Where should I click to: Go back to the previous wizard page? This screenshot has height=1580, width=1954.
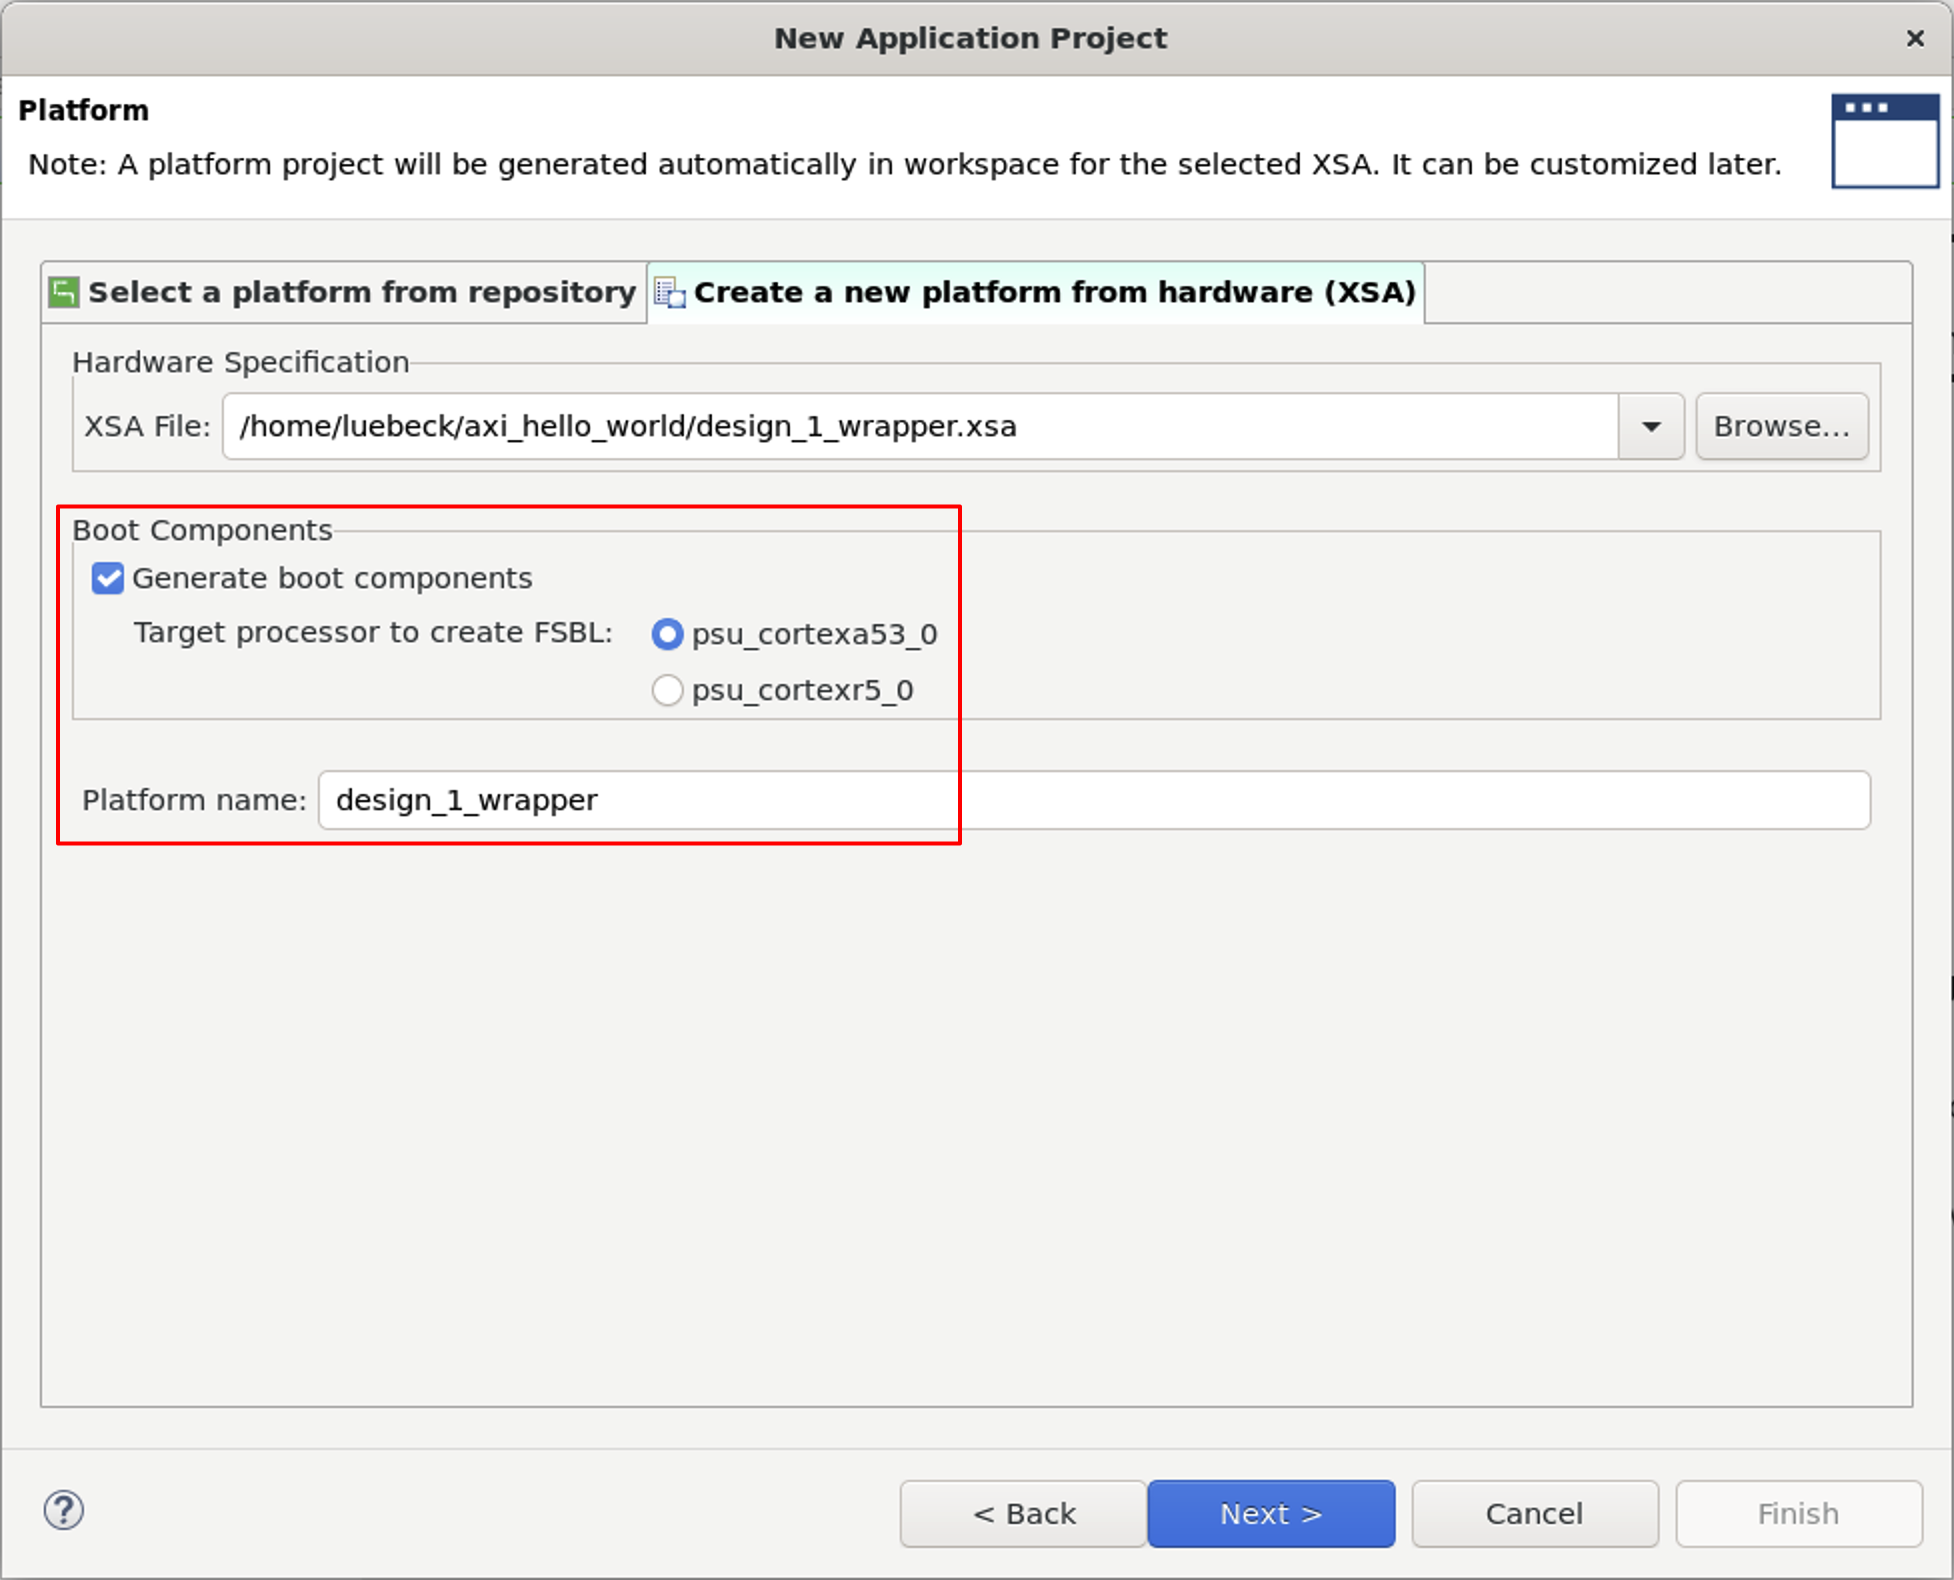click(x=1022, y=1513)
